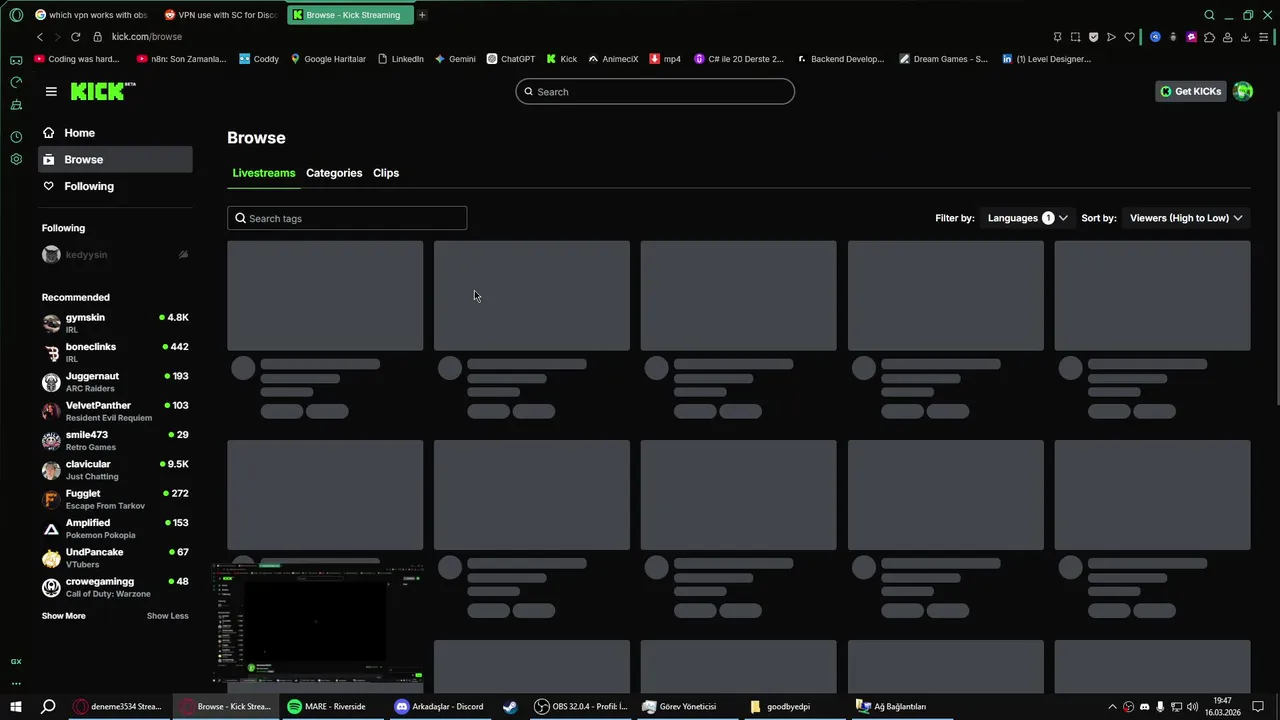Click the browser snapshot icon
Screen dimensions: 1280x720
(1075, 37)
